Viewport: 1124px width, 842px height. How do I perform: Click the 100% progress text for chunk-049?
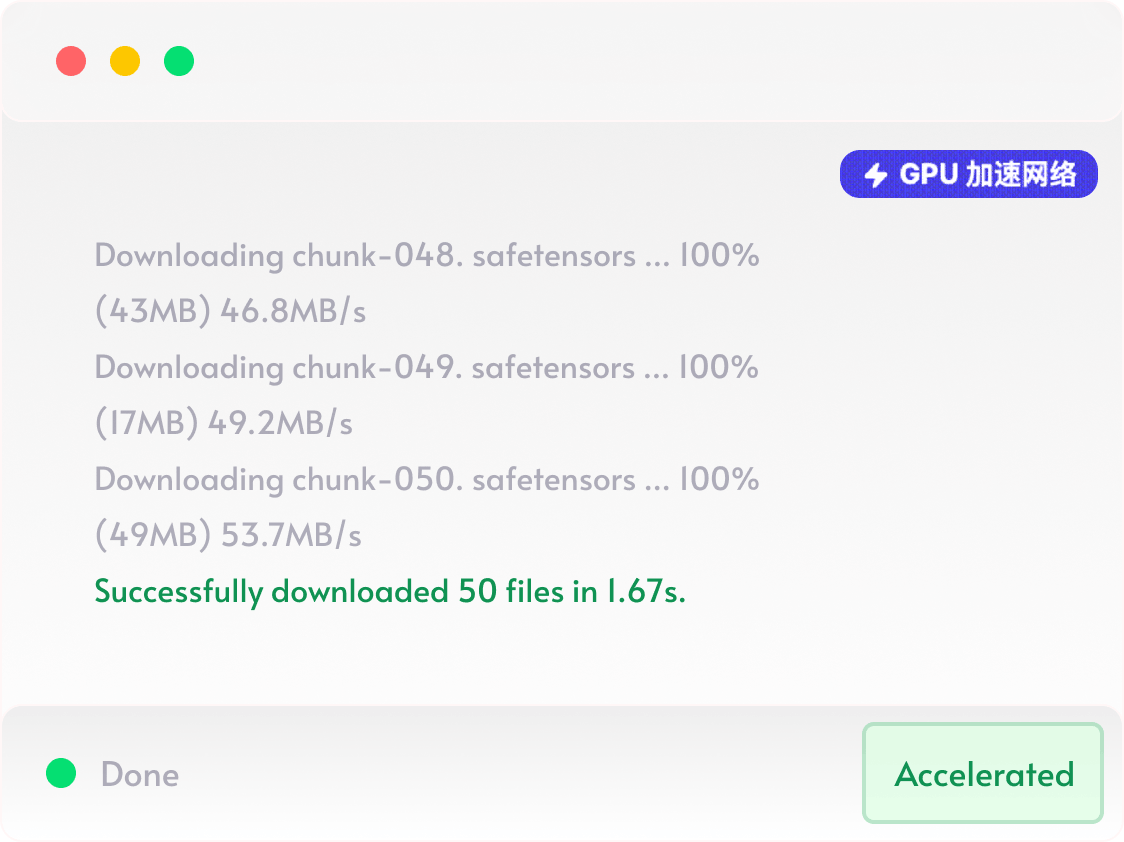tap(719, 368)
